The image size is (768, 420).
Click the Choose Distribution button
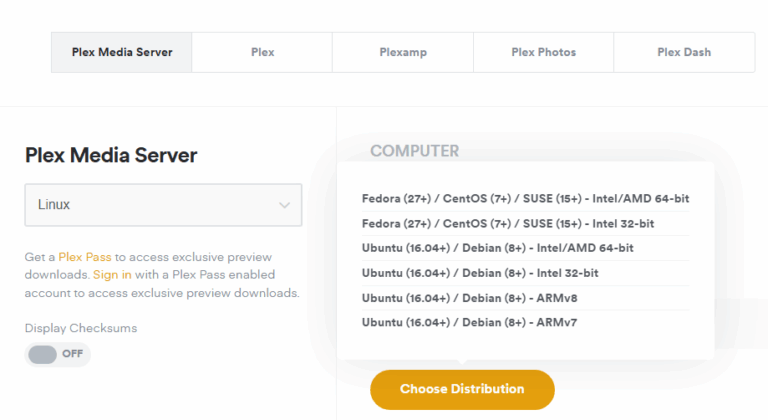(x=462, y=390)
